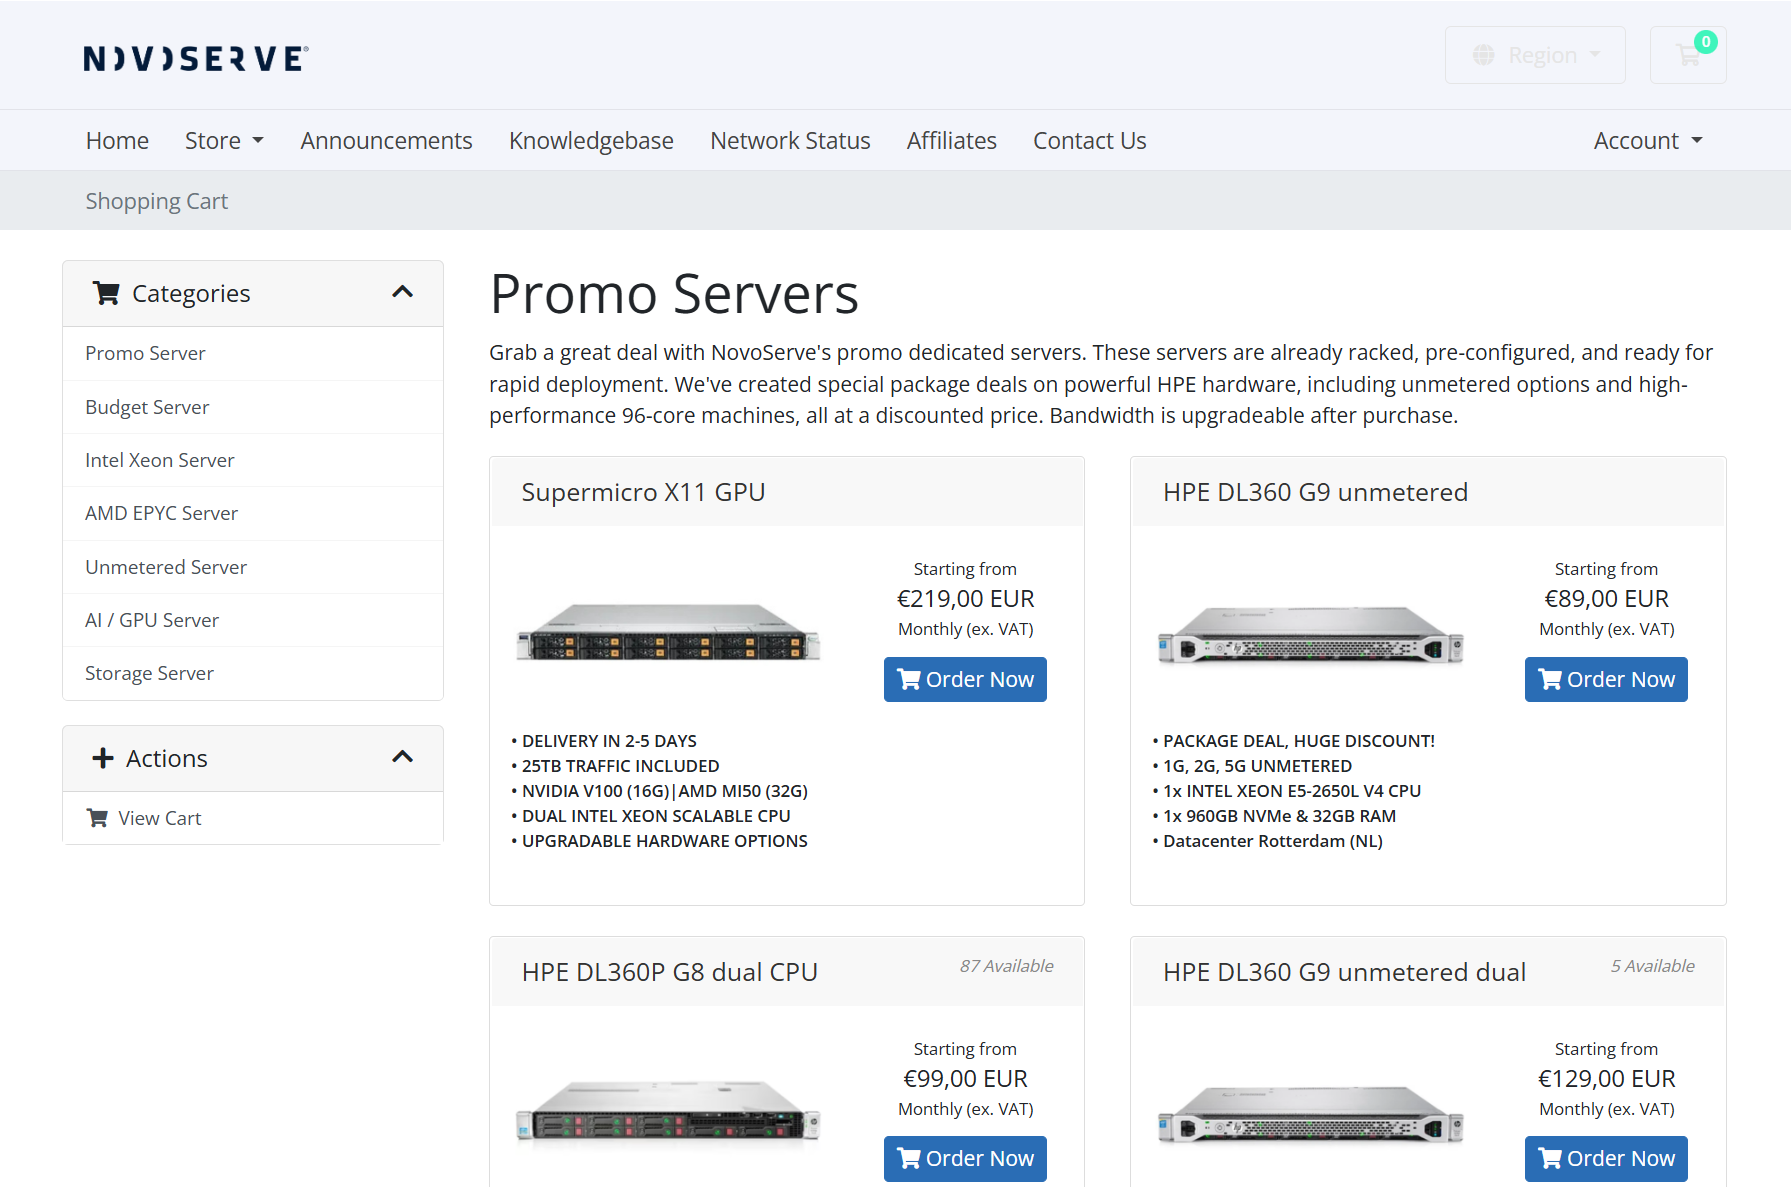Click 'PACKAGE DEAL, HUGE DISCOUNT!' bullet
This screenshot has height=1187, width=1791.
(1298, 741)
